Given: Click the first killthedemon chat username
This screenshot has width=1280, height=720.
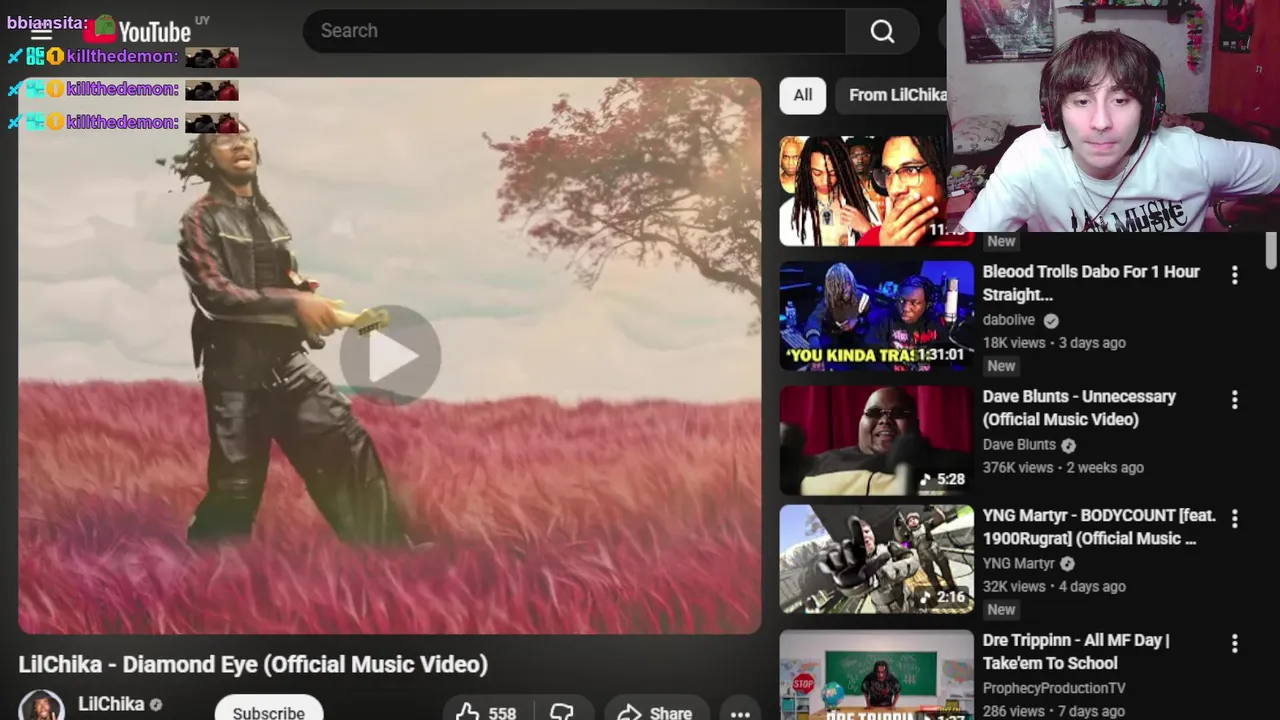Looking at the screenshot, I should 122,57.
